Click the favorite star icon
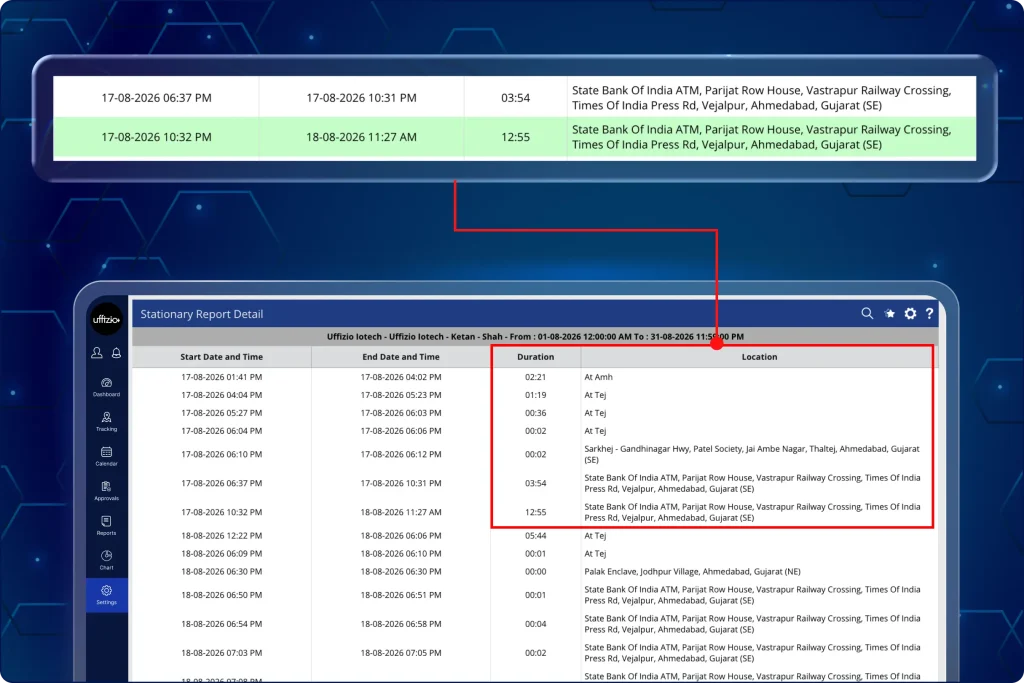Screen dimensions: 1024x683 889,313
